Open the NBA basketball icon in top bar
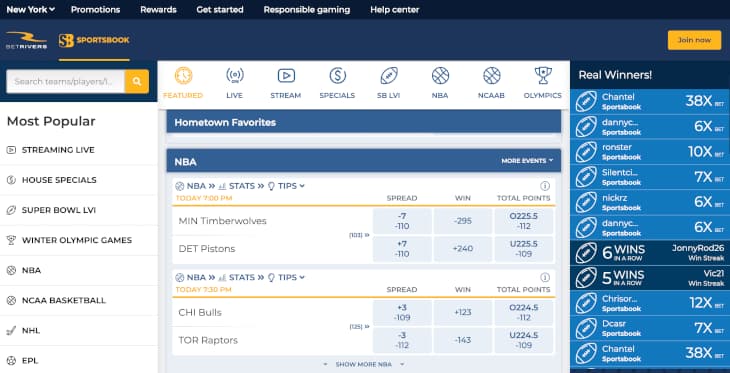The width and height of the screenshot is (730, 373). 440,76
